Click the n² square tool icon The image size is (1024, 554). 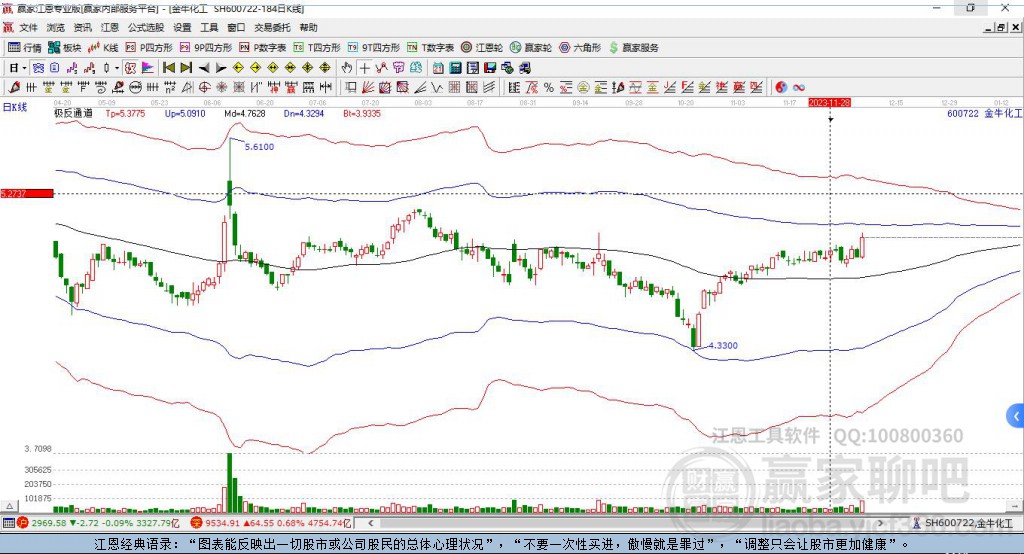[170, 87]
